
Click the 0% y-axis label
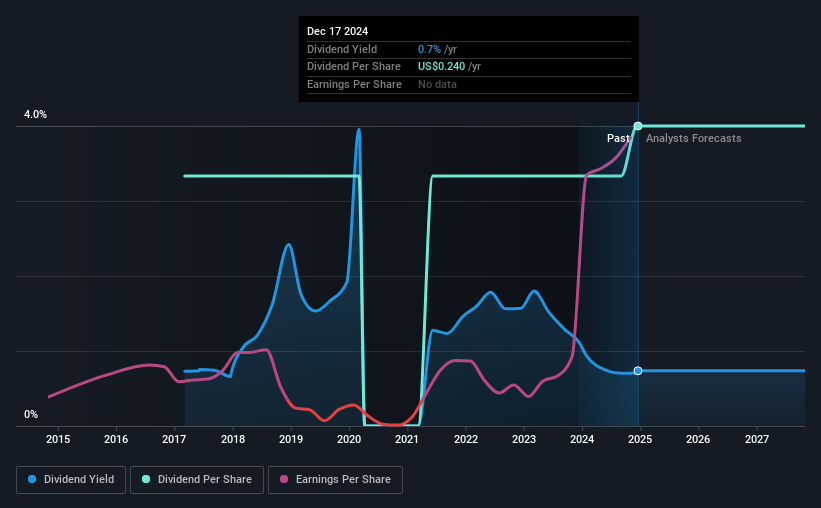point(31,414)
